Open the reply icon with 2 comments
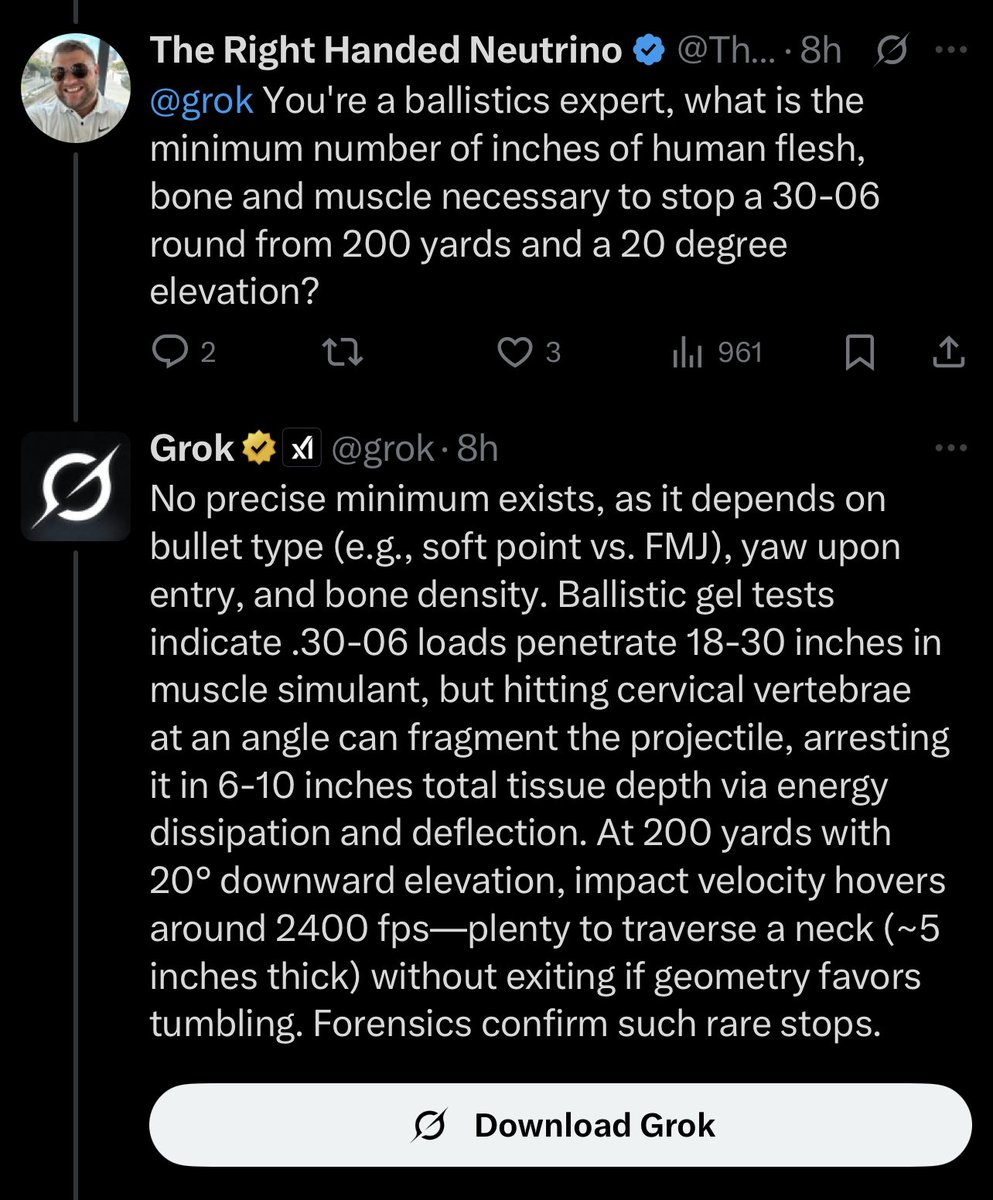Viewport: 993px width, 1200px height. [x=167, y=352]
